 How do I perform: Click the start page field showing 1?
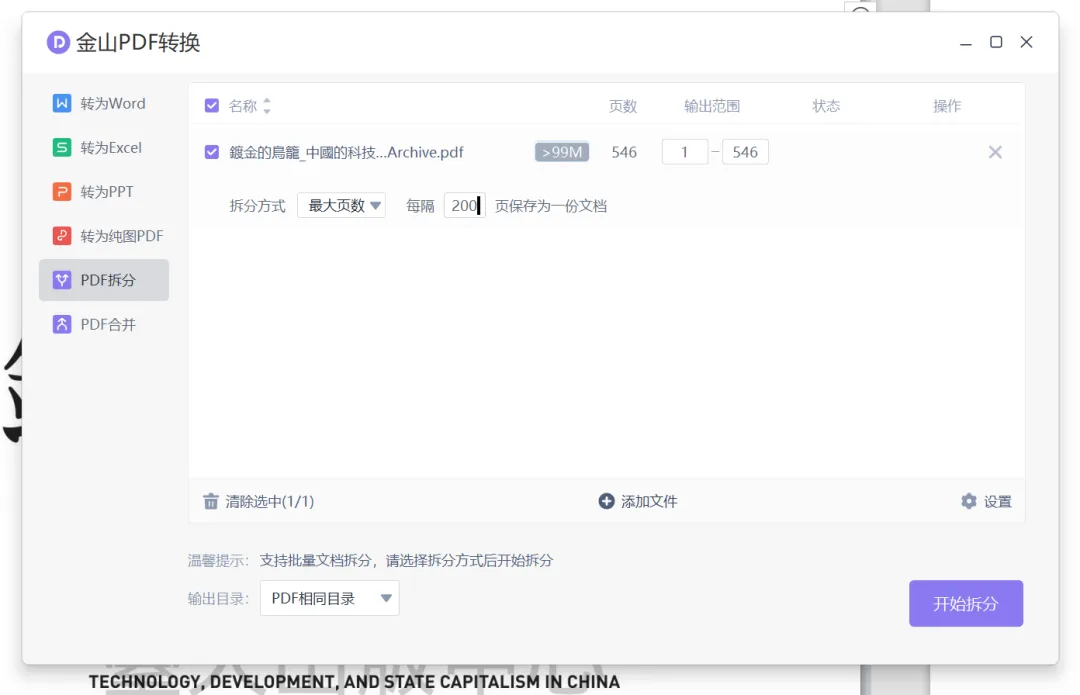click(x=685, y=152)
